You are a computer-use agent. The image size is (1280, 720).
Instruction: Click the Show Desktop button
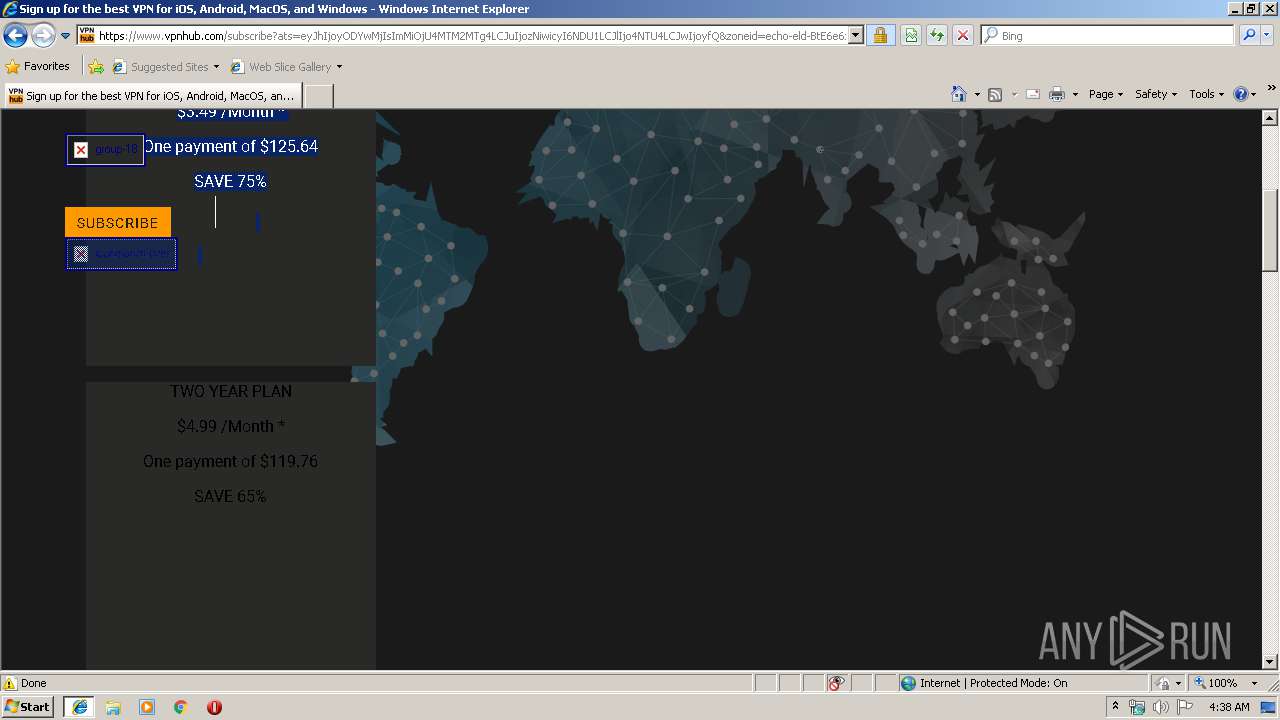pyautogui.click(x=1270, y=707)
